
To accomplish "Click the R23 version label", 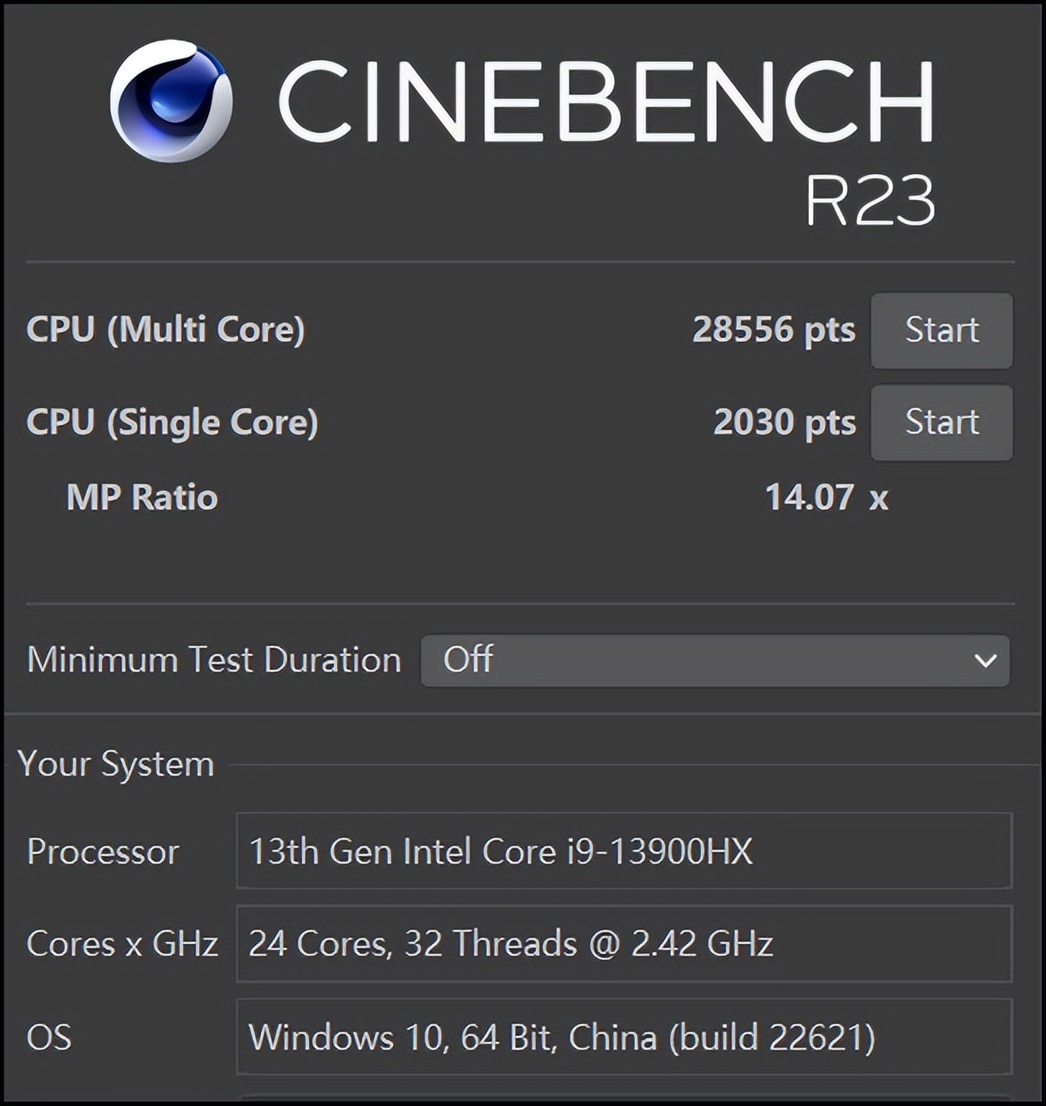I will (869, 201).
